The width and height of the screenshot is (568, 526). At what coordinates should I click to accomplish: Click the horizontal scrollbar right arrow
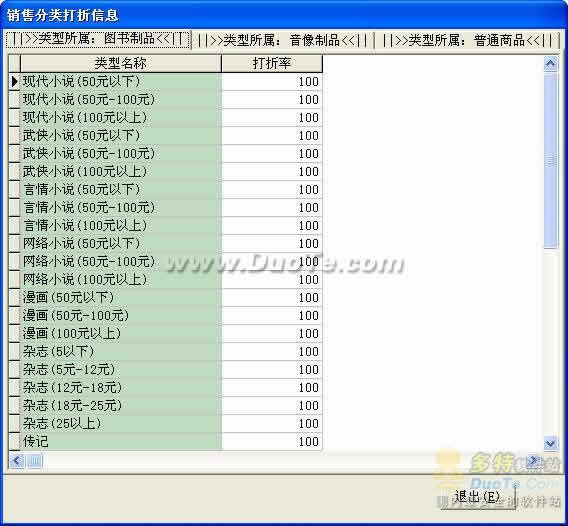pyautogui.click(x=533, y=461)
